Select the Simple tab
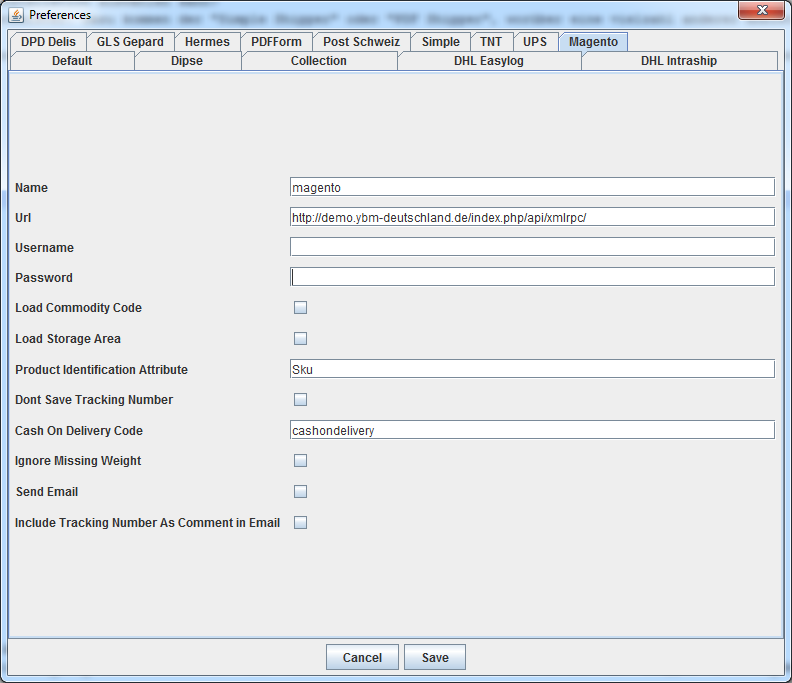This screenshot has height=683, width=792. click(x=440, y=41)
